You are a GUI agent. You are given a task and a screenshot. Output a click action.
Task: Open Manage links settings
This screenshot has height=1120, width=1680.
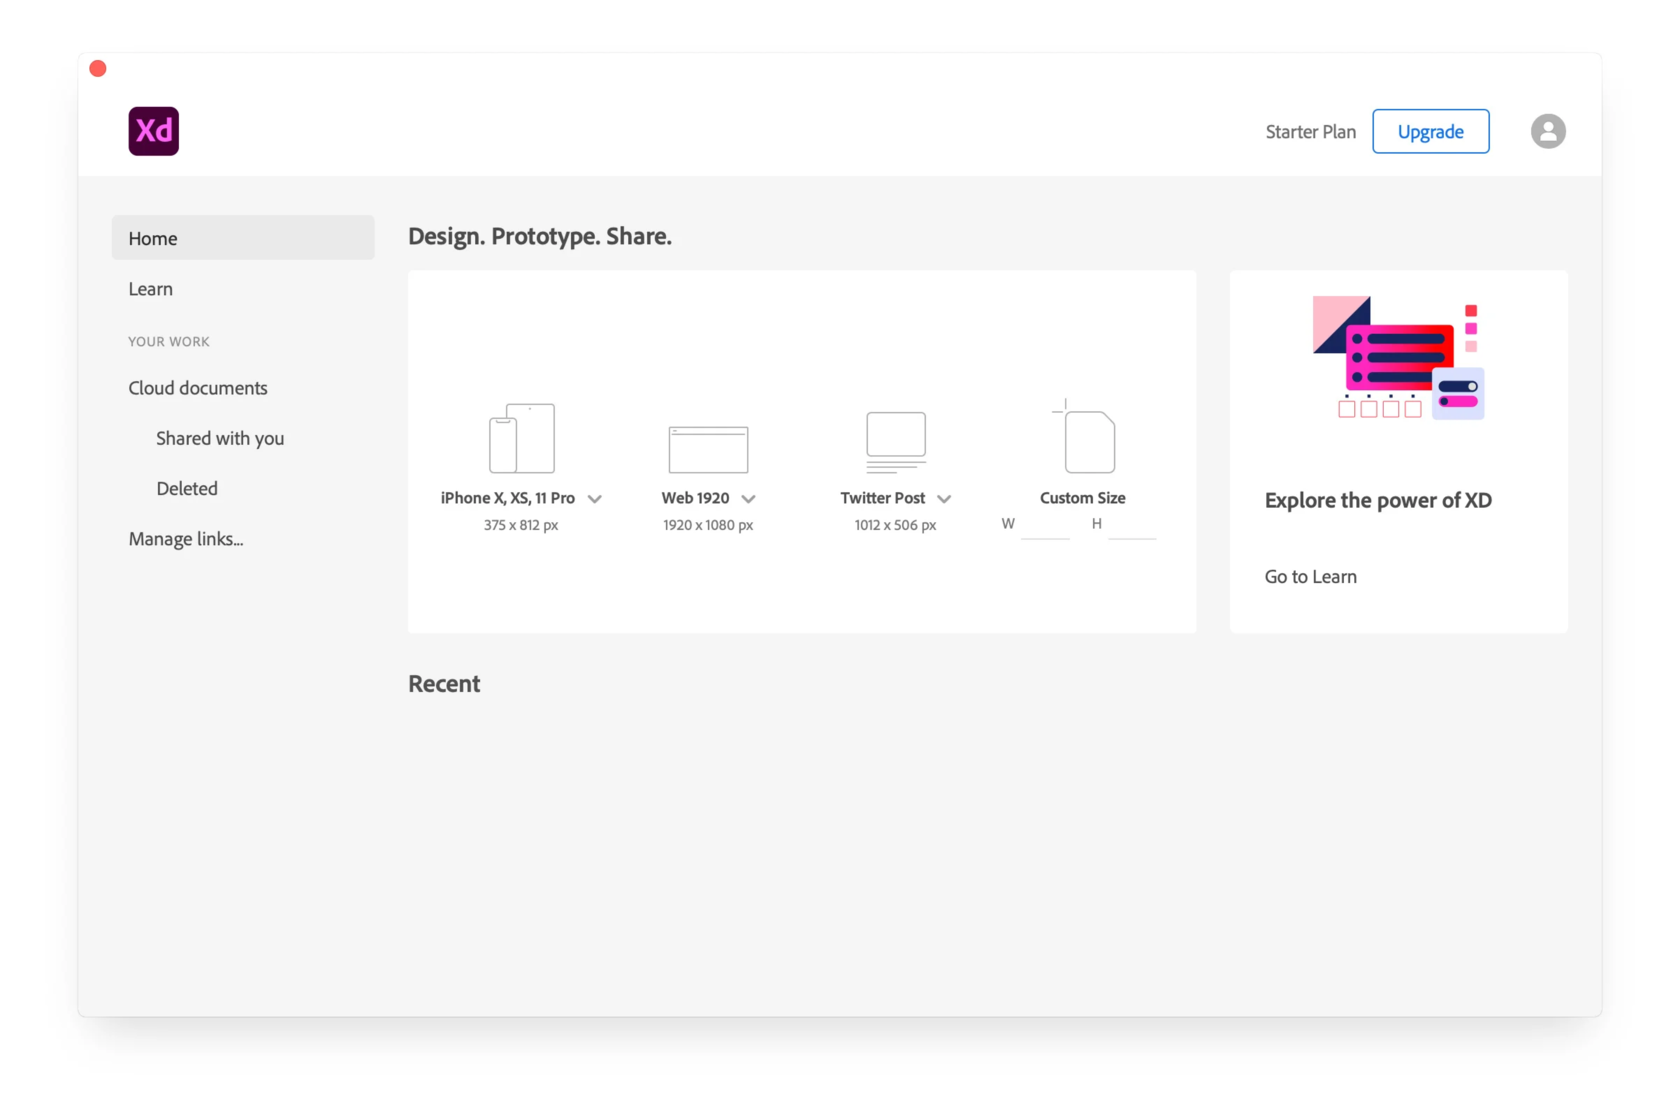pyautogui.click(x=185, y=538)
